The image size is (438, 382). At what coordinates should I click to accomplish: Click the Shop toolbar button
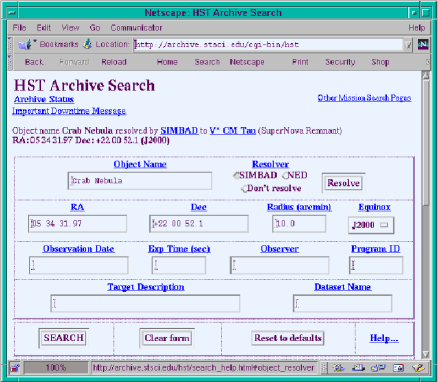[380, 62]
